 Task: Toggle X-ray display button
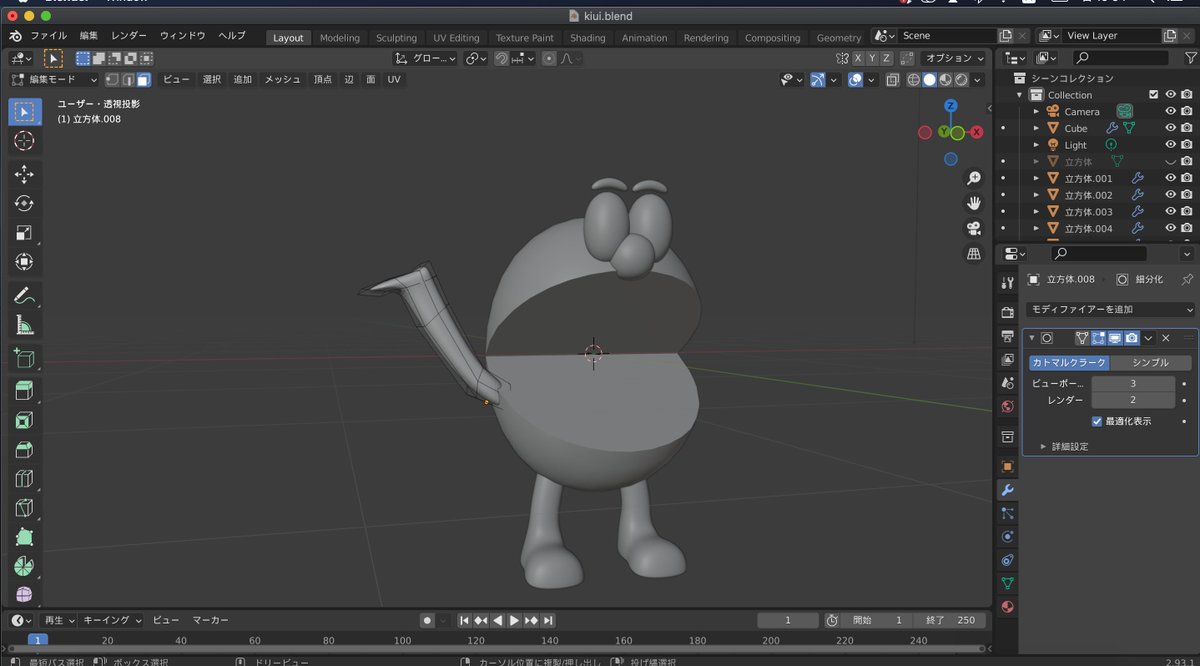click(x=892, y=79)
